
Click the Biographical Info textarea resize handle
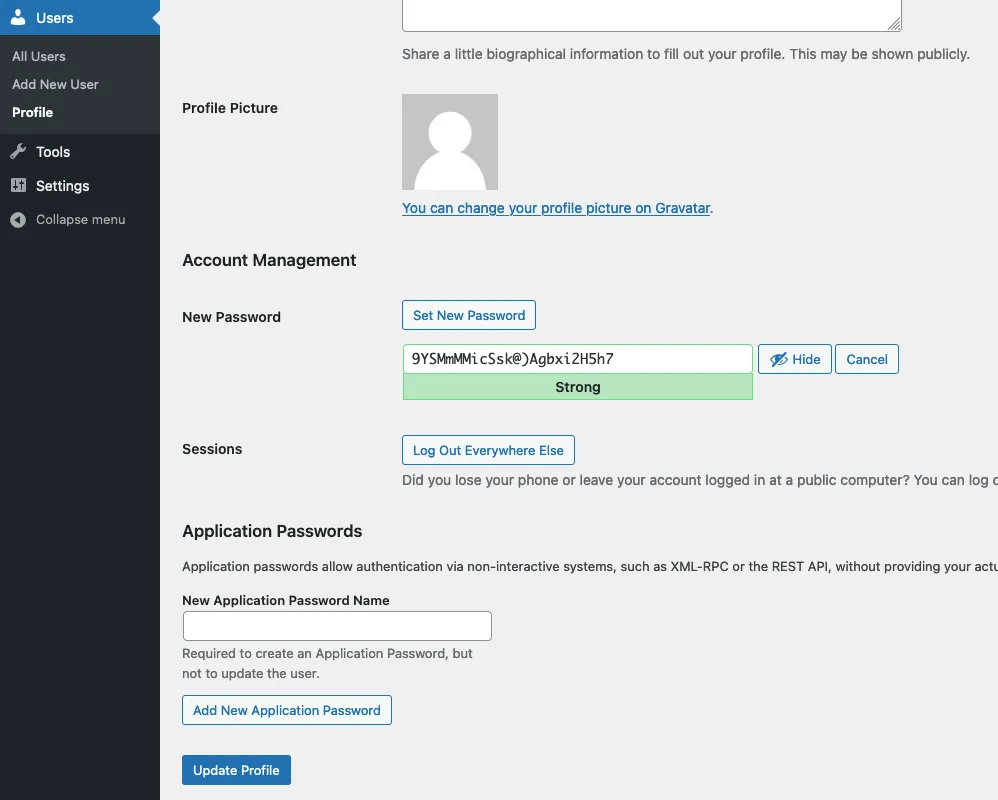[894, 23]
